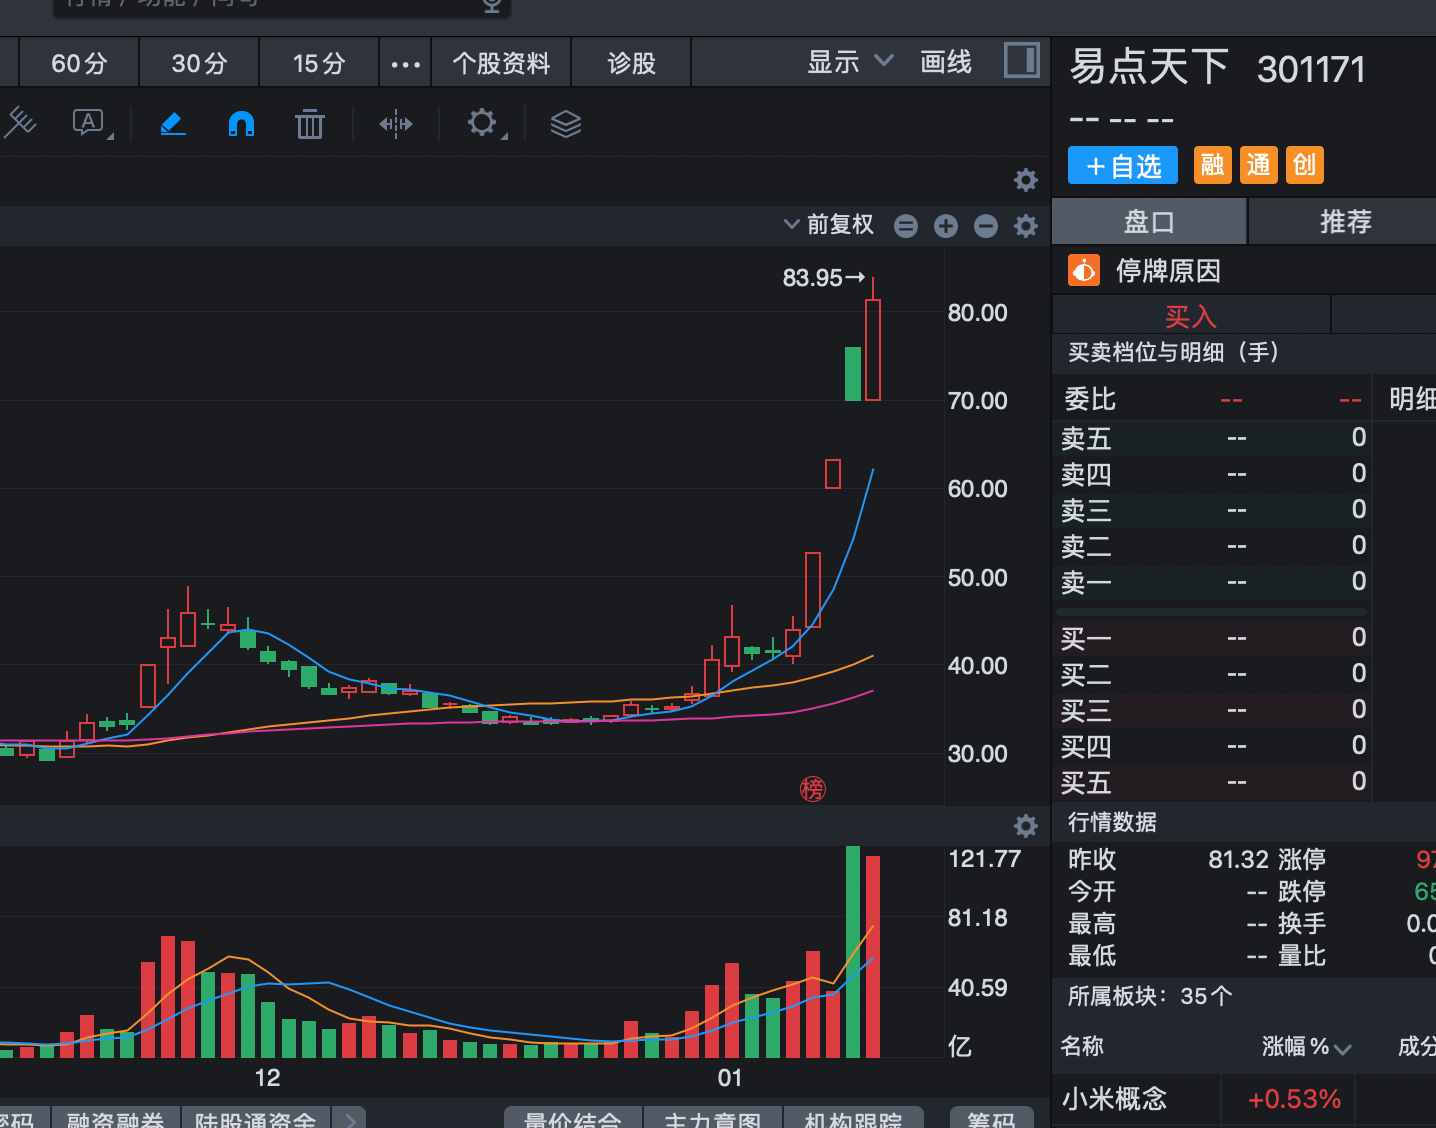Click the red 买入 button
This screenshot has height=1128, width=1436.
(1191, 316)
